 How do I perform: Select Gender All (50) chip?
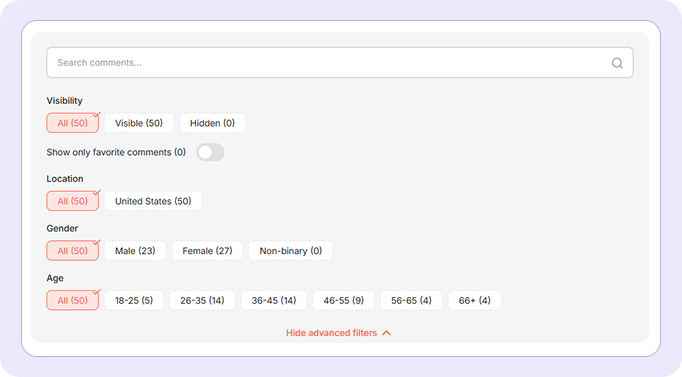[73, 251]
